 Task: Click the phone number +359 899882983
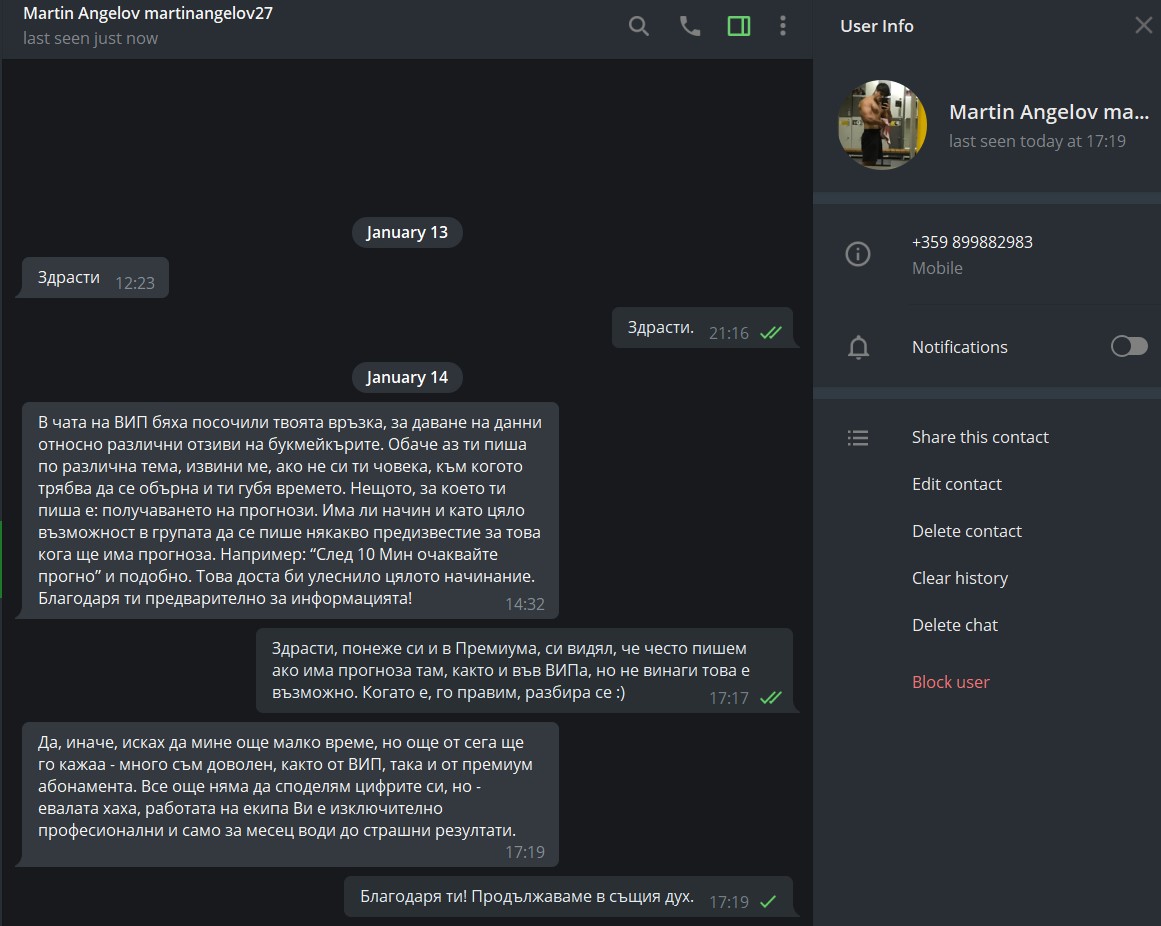click(x=972, y=242)
